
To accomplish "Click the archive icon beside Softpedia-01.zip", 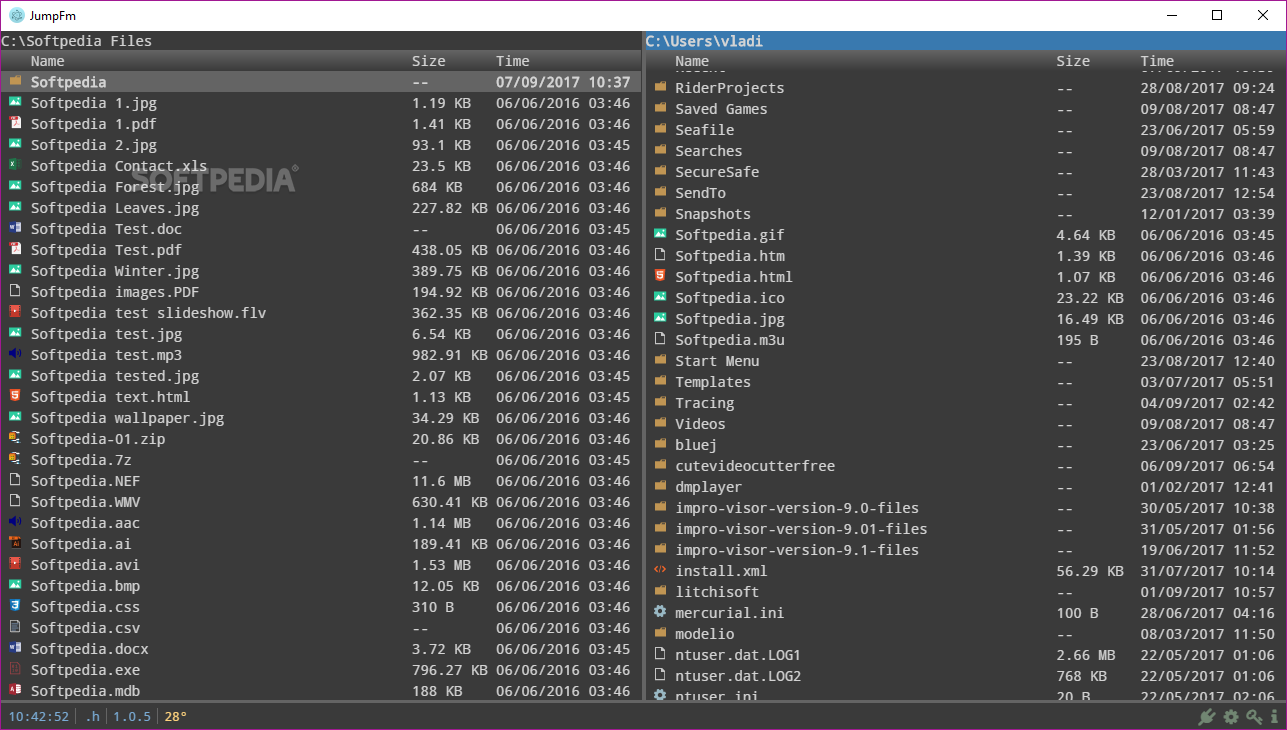I will [15, 438].
